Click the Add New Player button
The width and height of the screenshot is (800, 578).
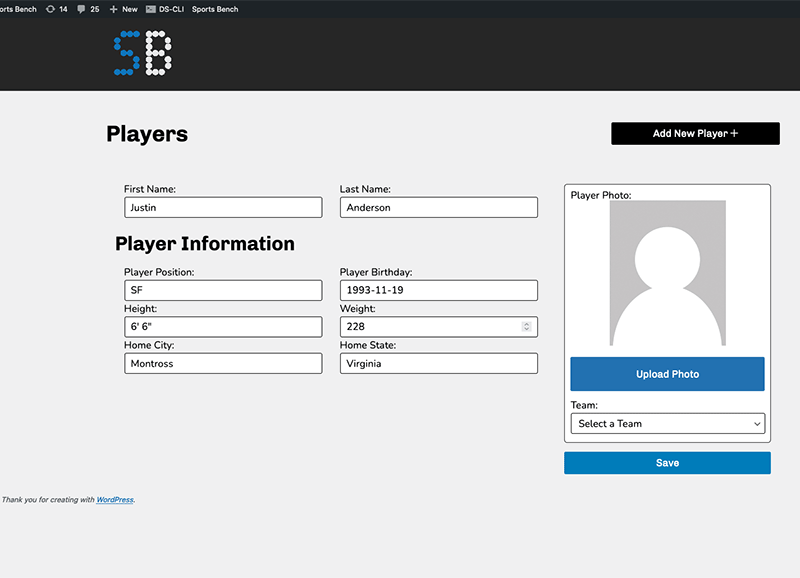pyautogui.click(x=695, y=133)
